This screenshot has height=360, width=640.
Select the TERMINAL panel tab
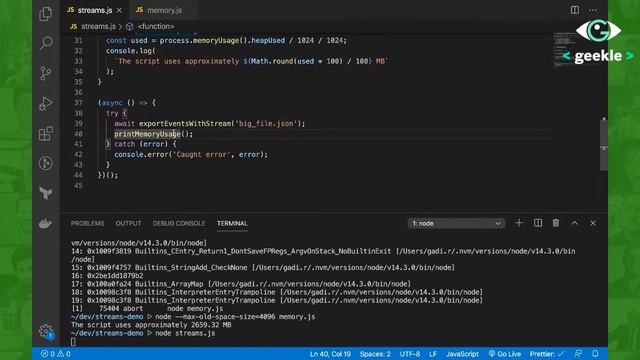coord(232,223)
